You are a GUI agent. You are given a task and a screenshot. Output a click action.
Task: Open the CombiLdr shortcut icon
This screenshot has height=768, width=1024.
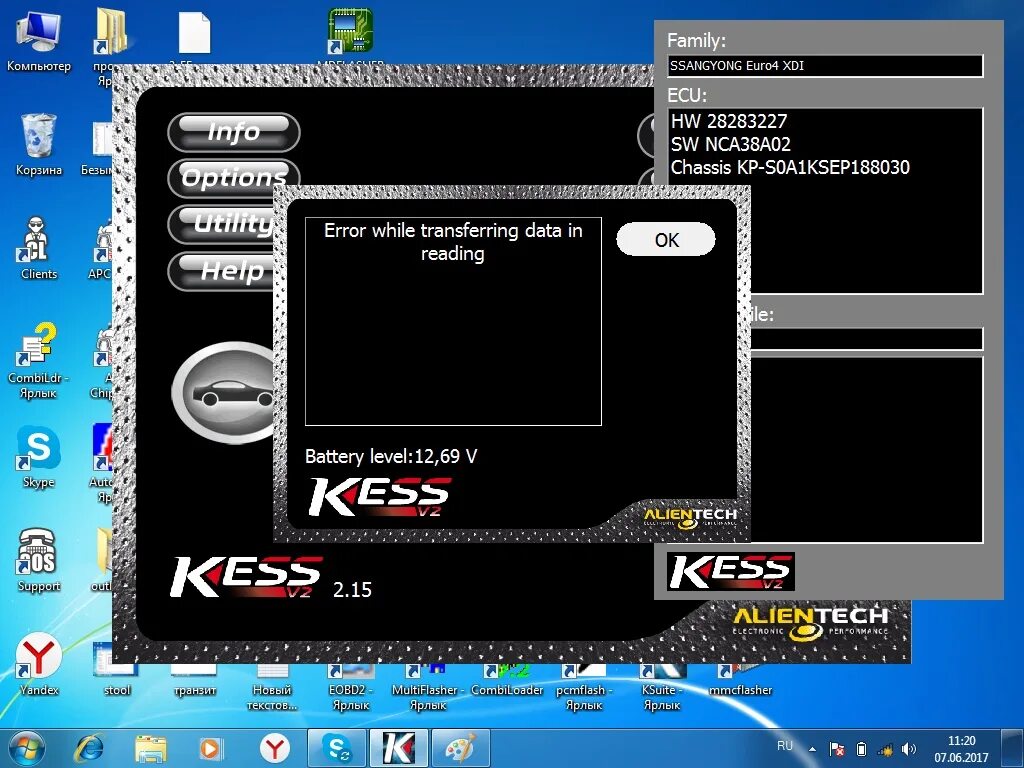(x=39, y=360)
